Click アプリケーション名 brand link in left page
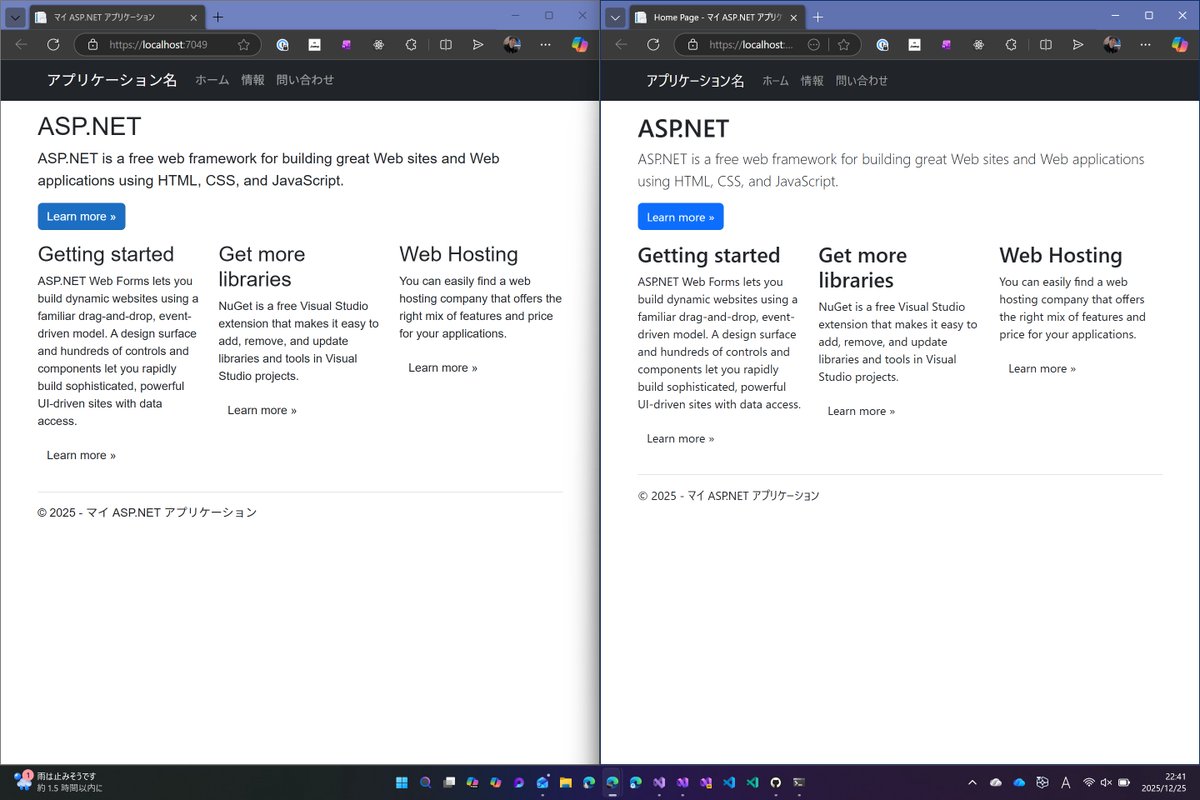Screen dimensions: 1200x800 point(112,80)
